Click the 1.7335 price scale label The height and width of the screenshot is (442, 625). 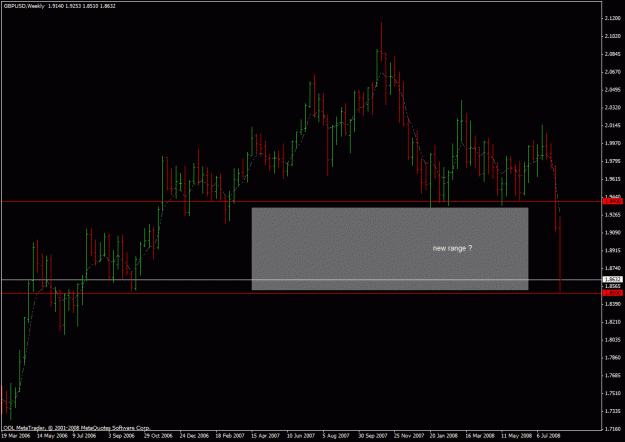[x=613, y=411]
